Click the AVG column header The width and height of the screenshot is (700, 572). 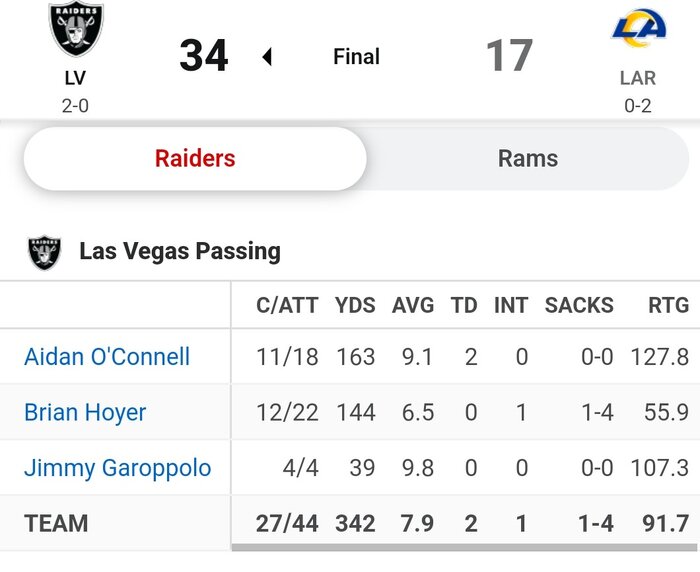413,305
